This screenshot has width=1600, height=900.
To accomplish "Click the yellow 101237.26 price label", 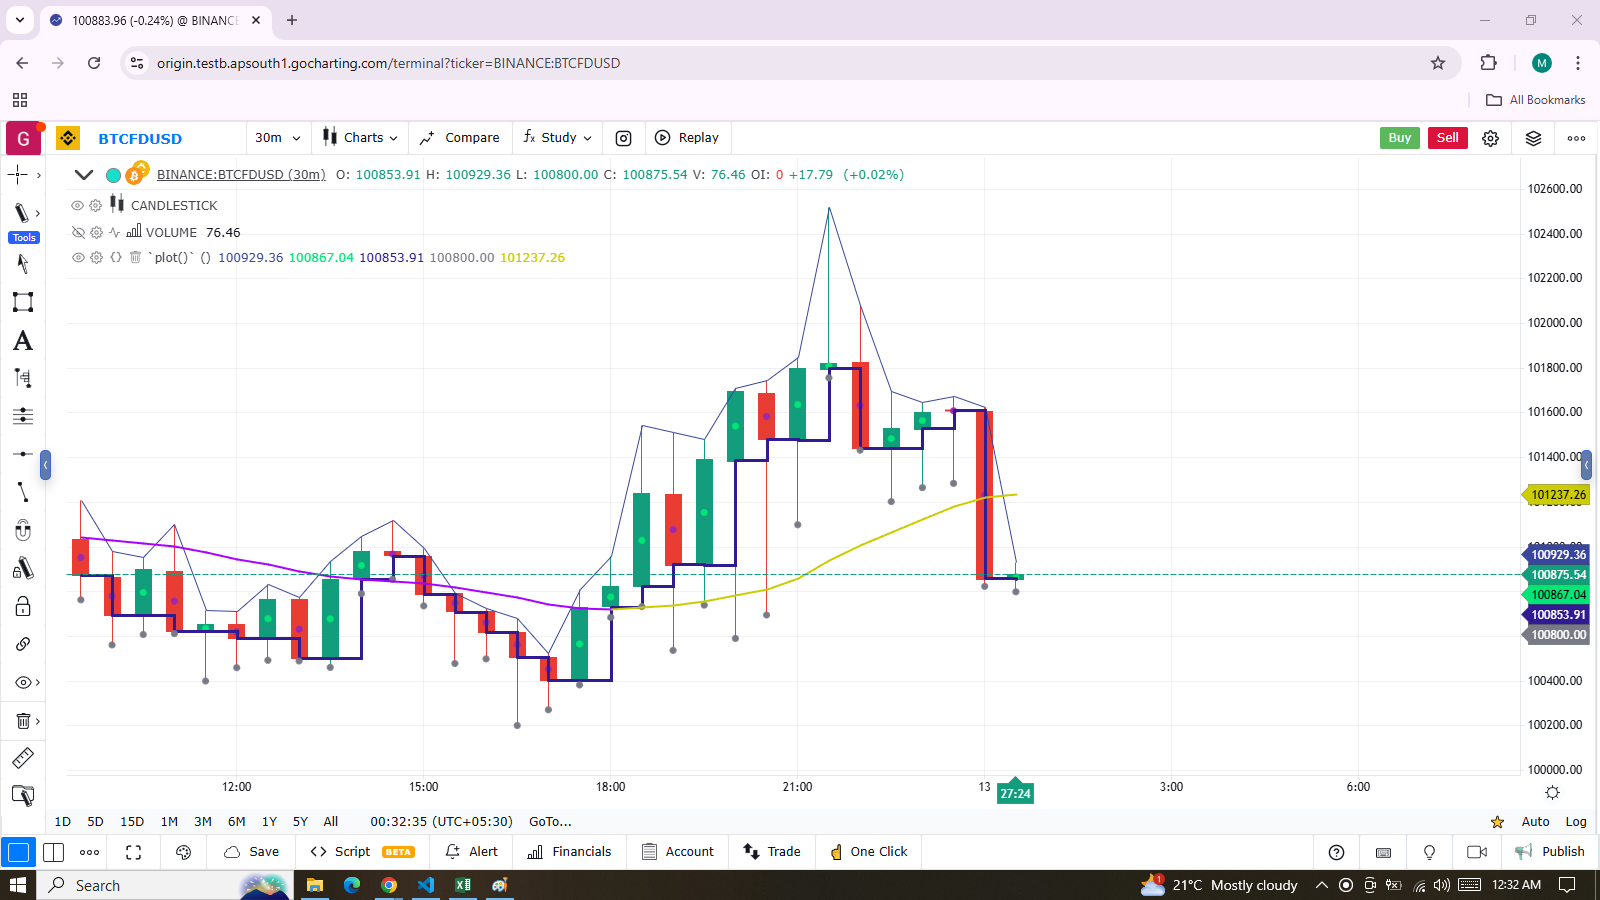I will [x=1558, y=495].
